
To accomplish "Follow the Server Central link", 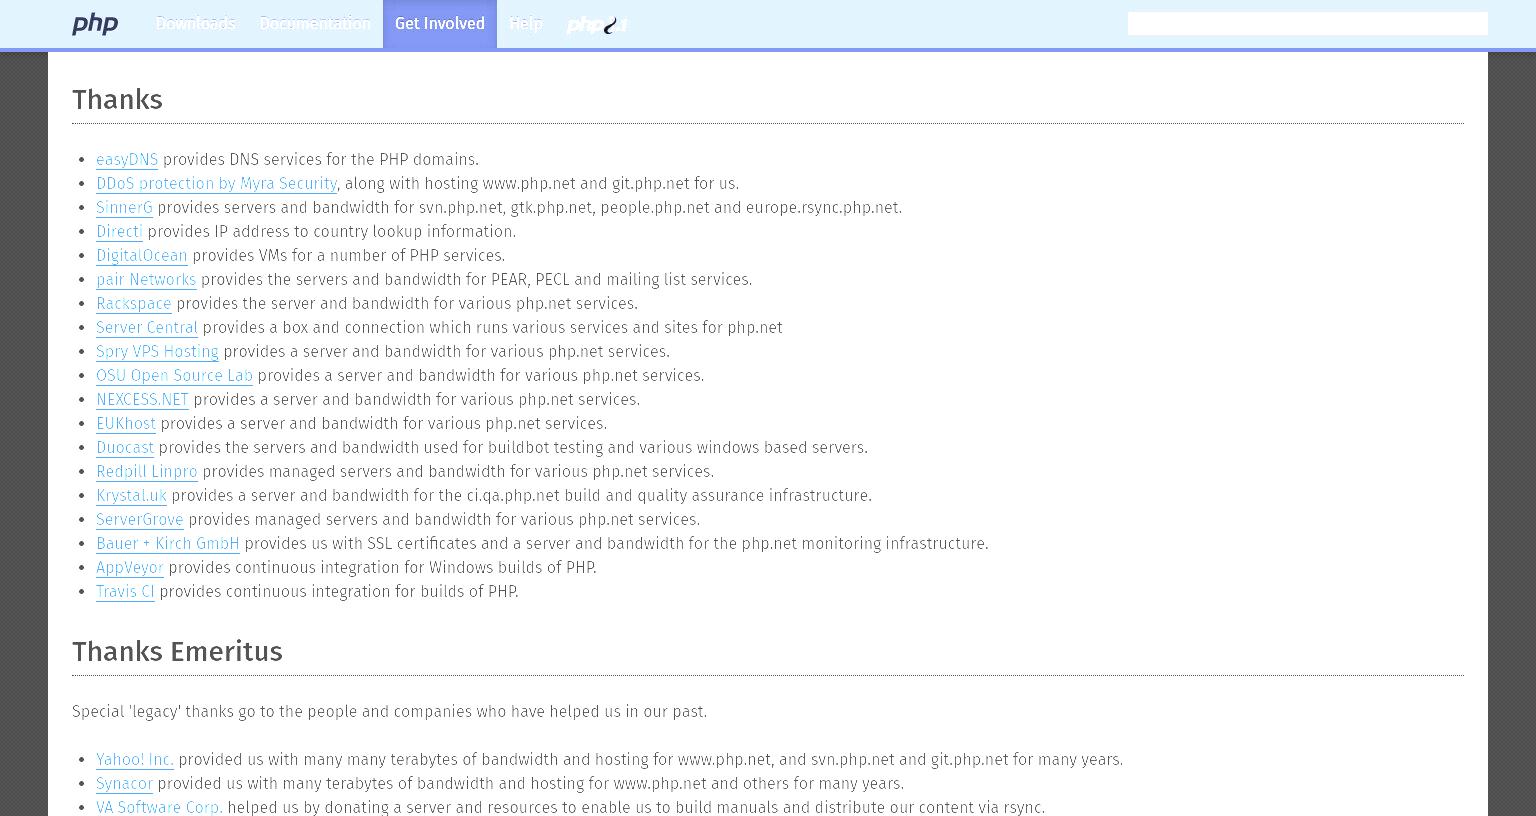I will (147, 328).
